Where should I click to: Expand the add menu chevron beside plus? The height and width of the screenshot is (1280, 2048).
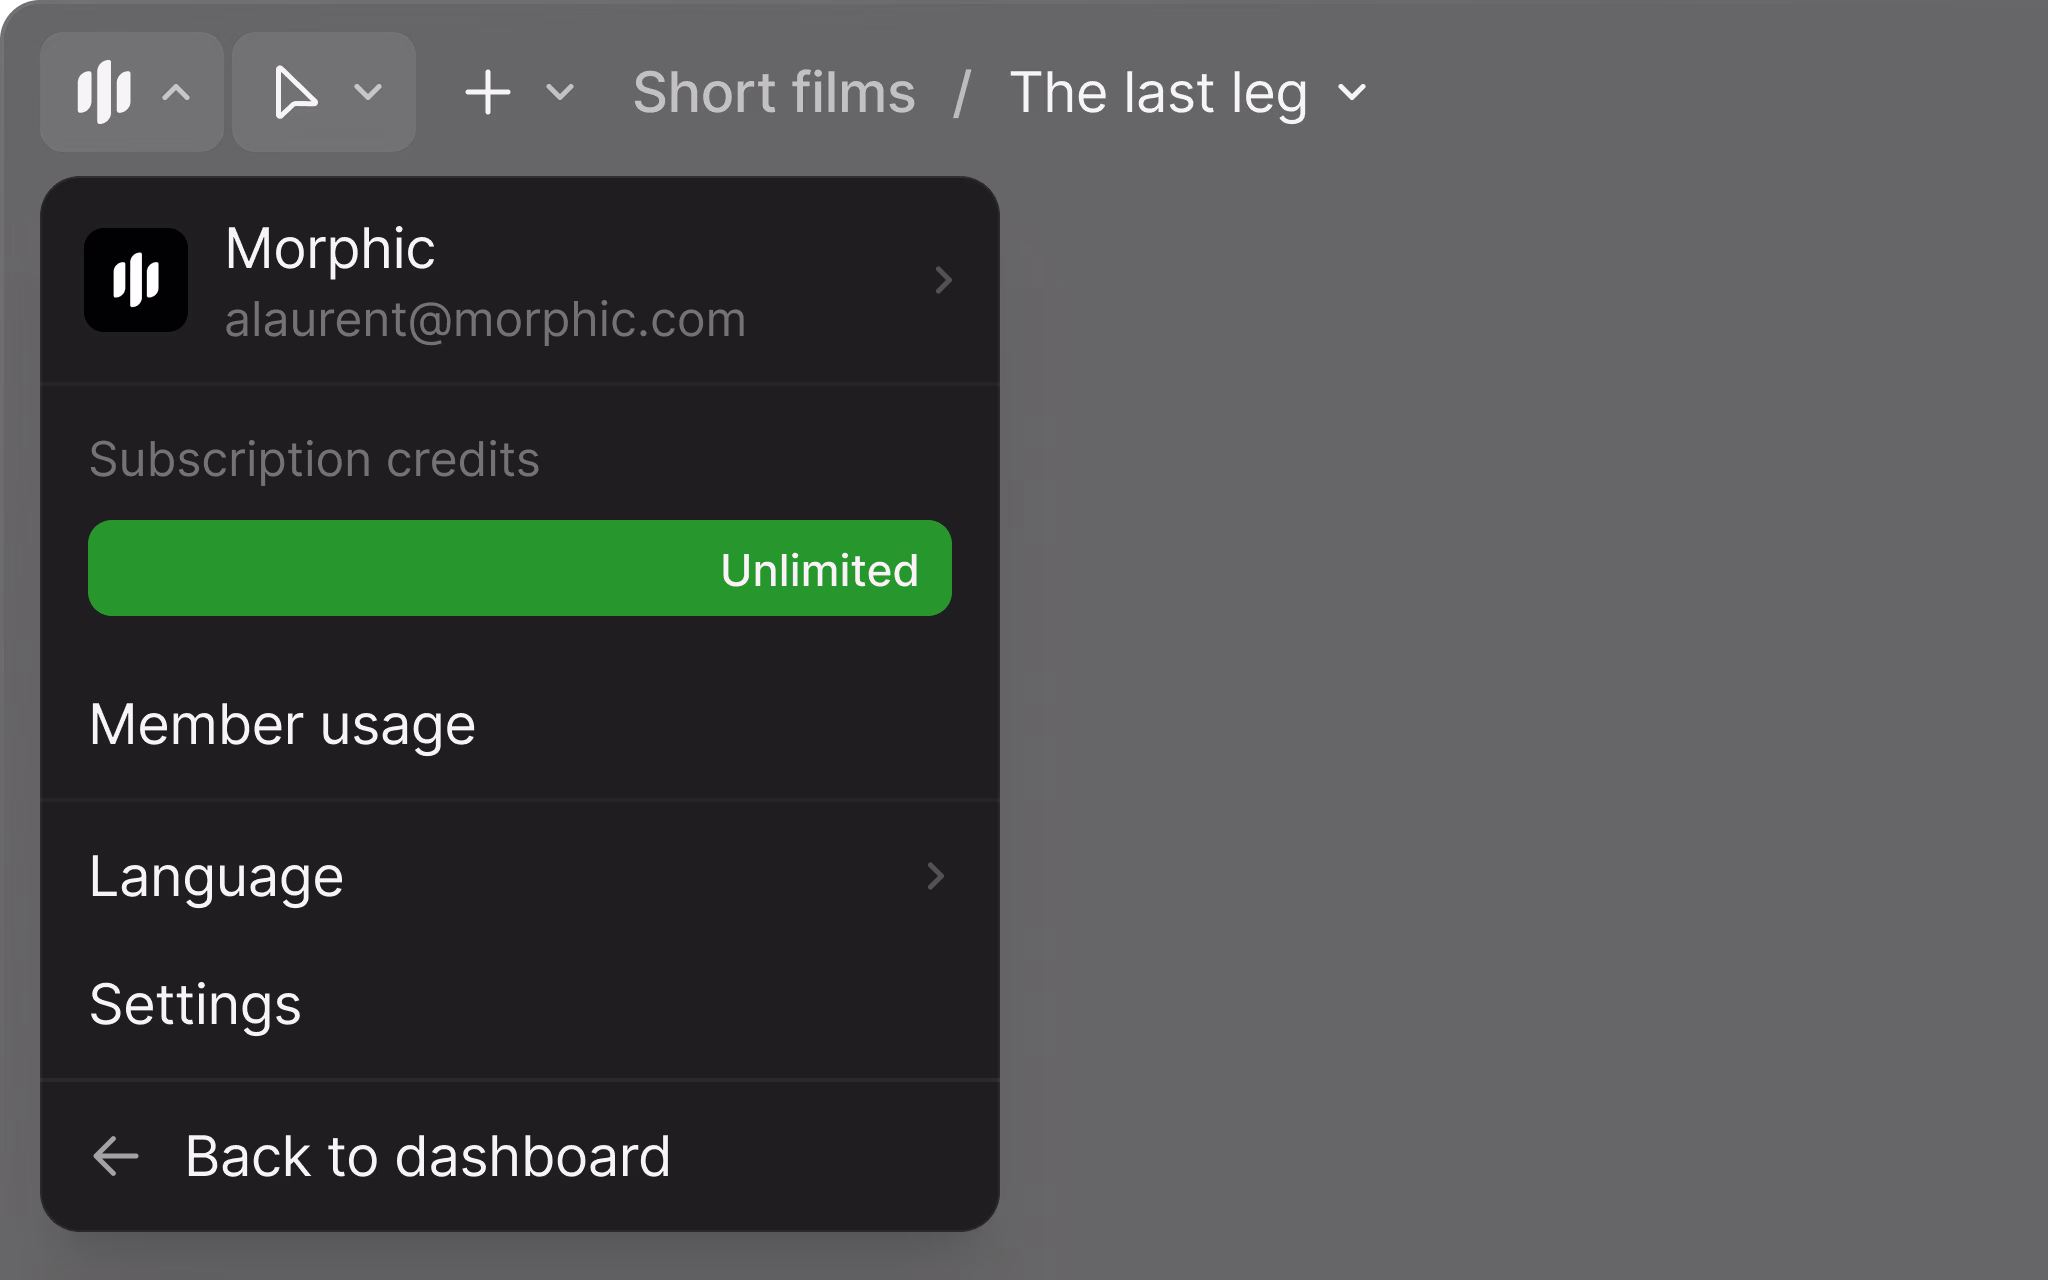[560, 93]
